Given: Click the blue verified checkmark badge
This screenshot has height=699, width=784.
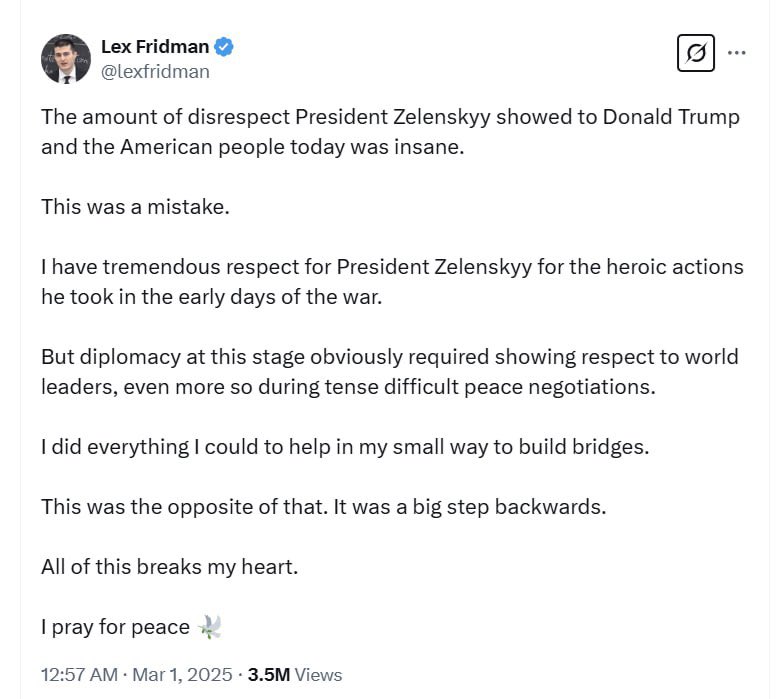Looking at the screenshot, I should pos(226,46).
